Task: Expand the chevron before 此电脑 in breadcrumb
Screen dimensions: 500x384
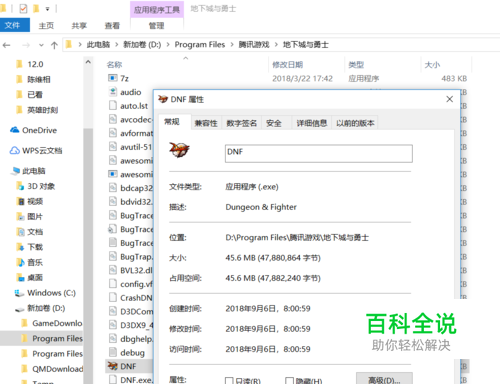Action: coord(80,45)
